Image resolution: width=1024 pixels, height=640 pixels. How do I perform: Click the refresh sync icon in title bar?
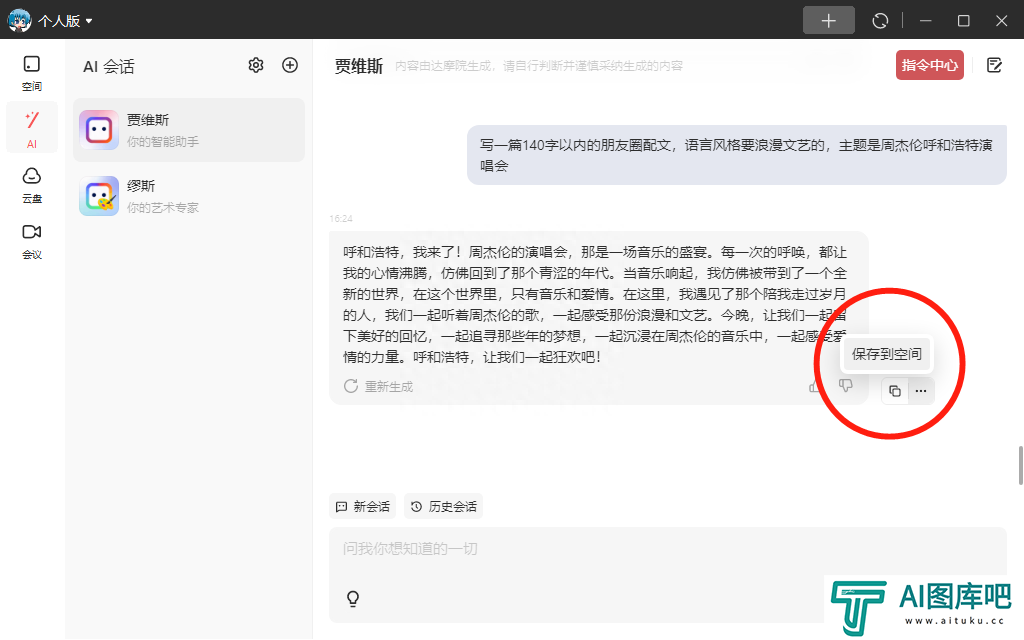click(880, 21)
